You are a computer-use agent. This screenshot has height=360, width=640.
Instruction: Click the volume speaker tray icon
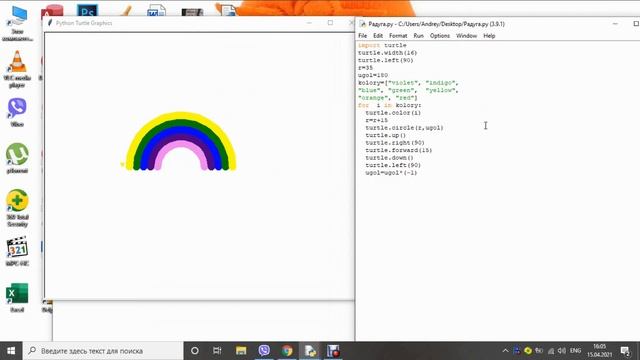pyautogui.click(x=562, y=351)
